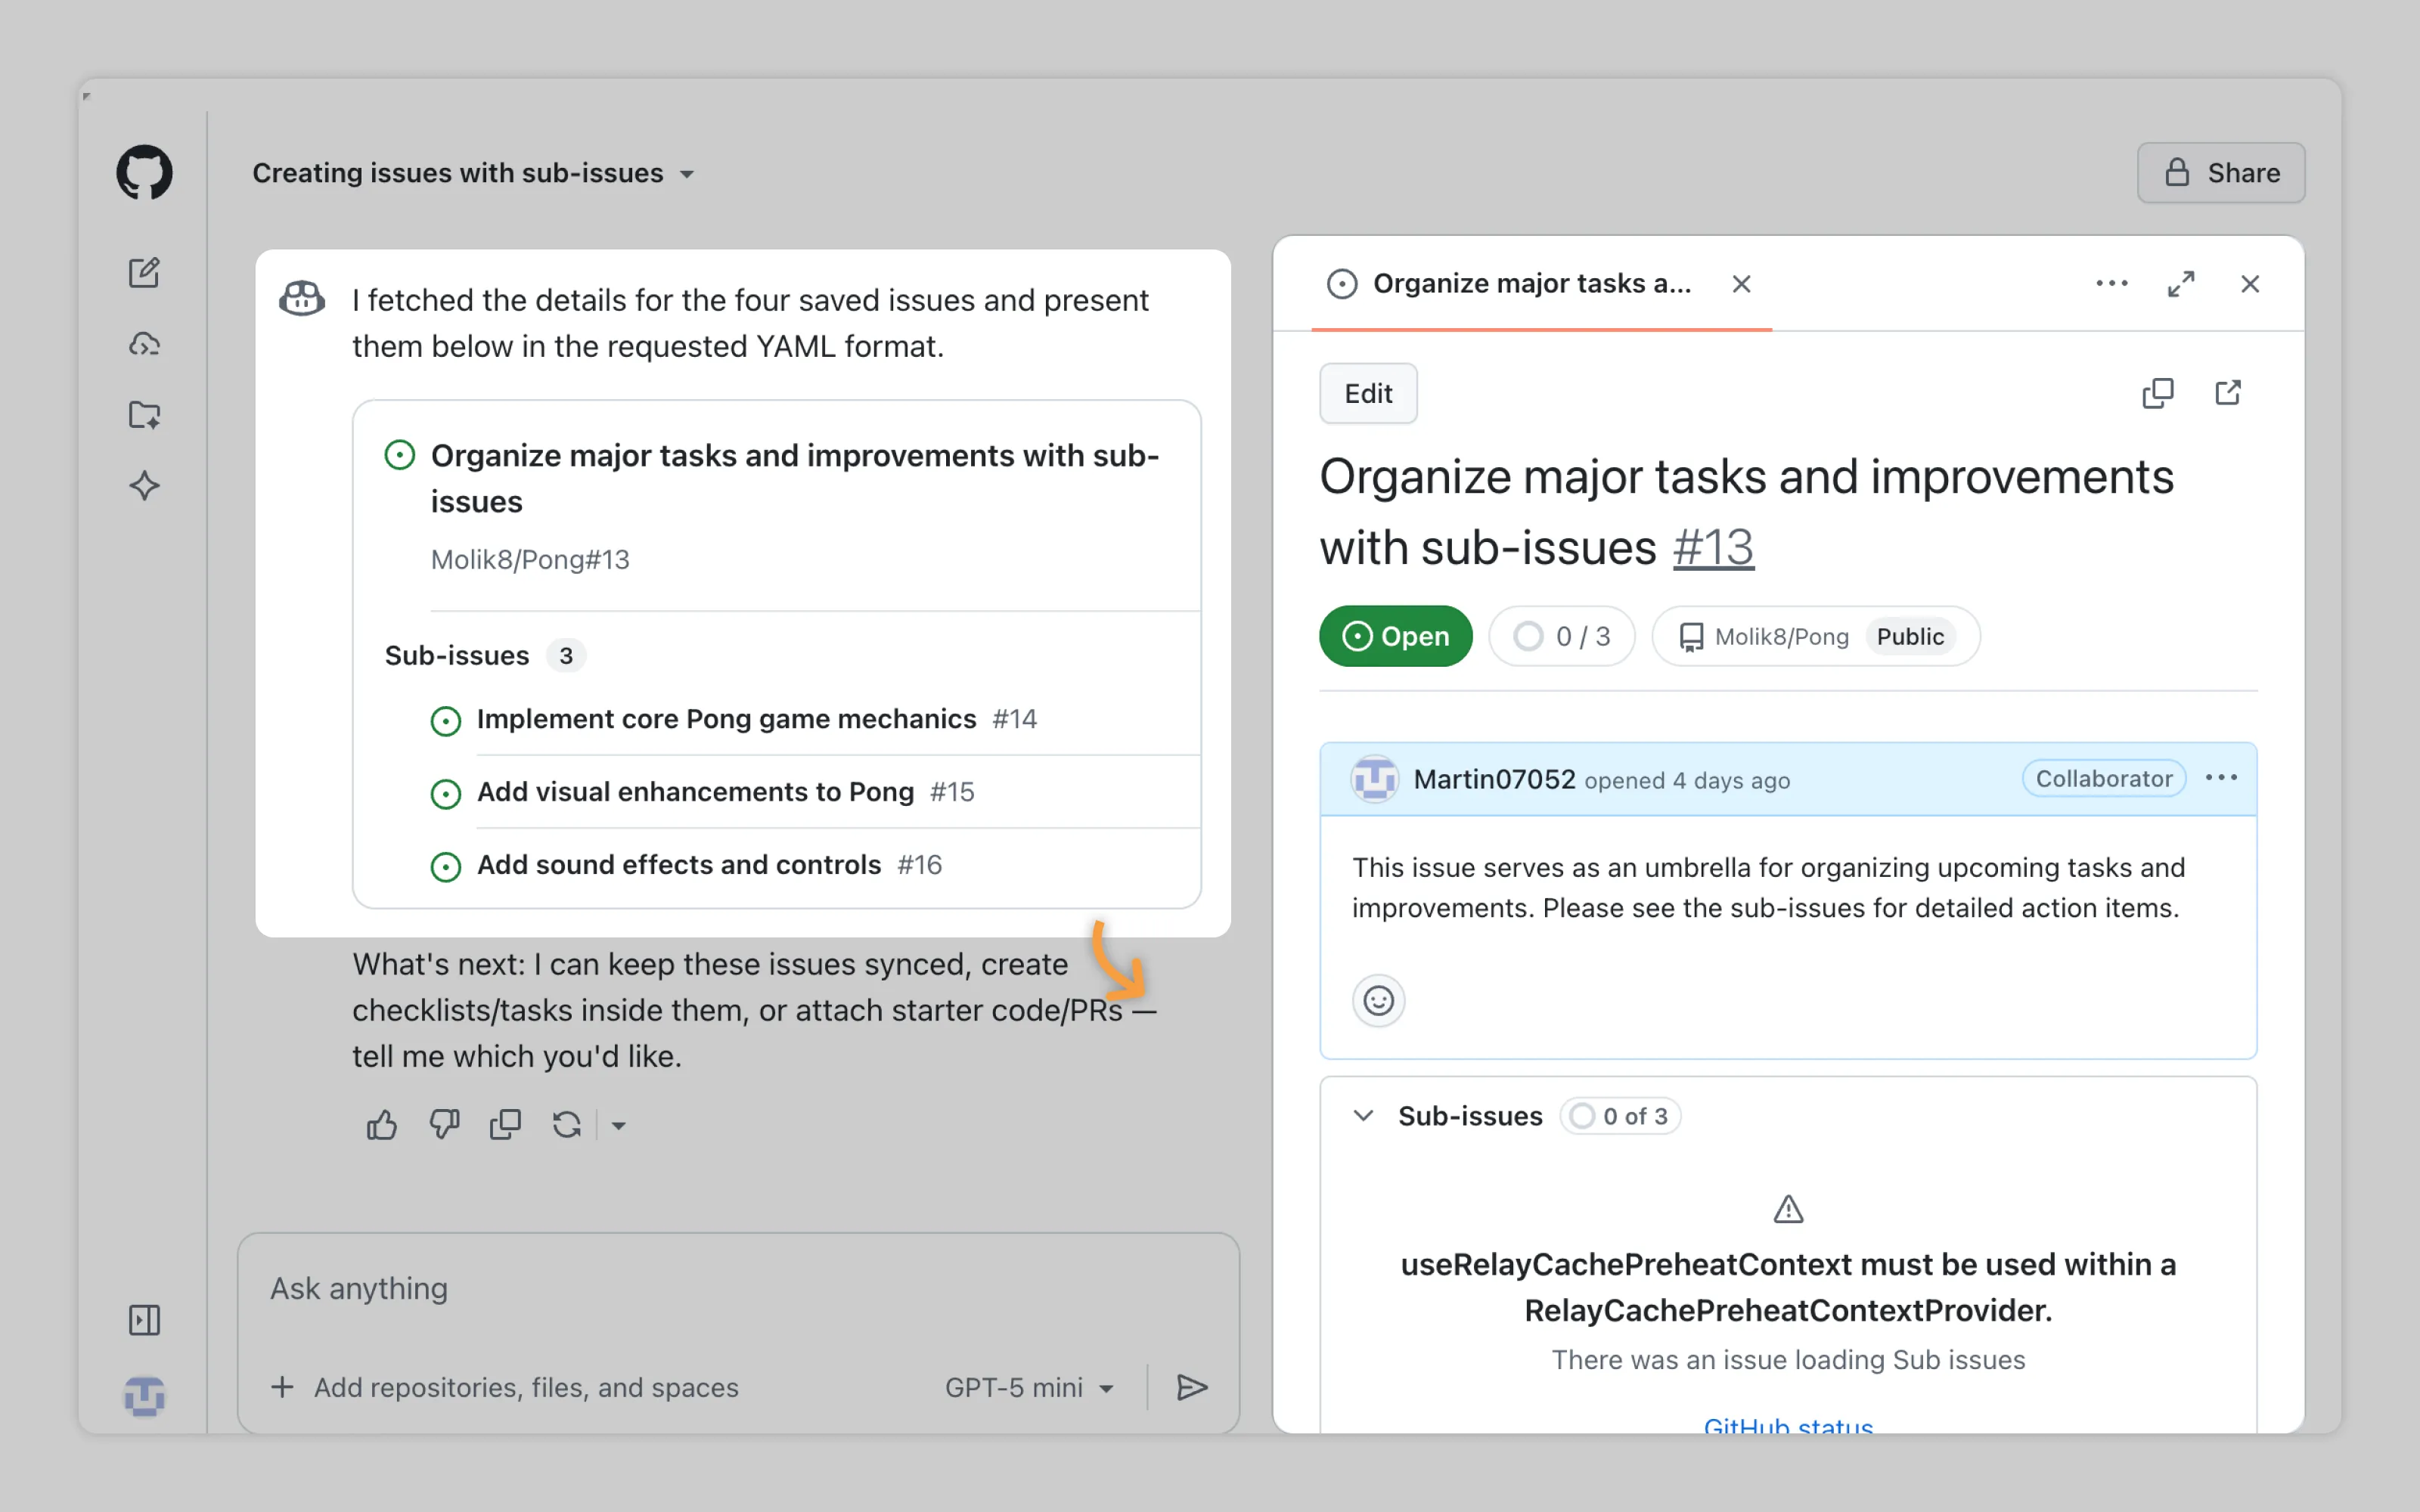Image resolution: width=2420 pixels, height=1512 pixels.
Task: Copy the chat response
Action: point(505,1125)
